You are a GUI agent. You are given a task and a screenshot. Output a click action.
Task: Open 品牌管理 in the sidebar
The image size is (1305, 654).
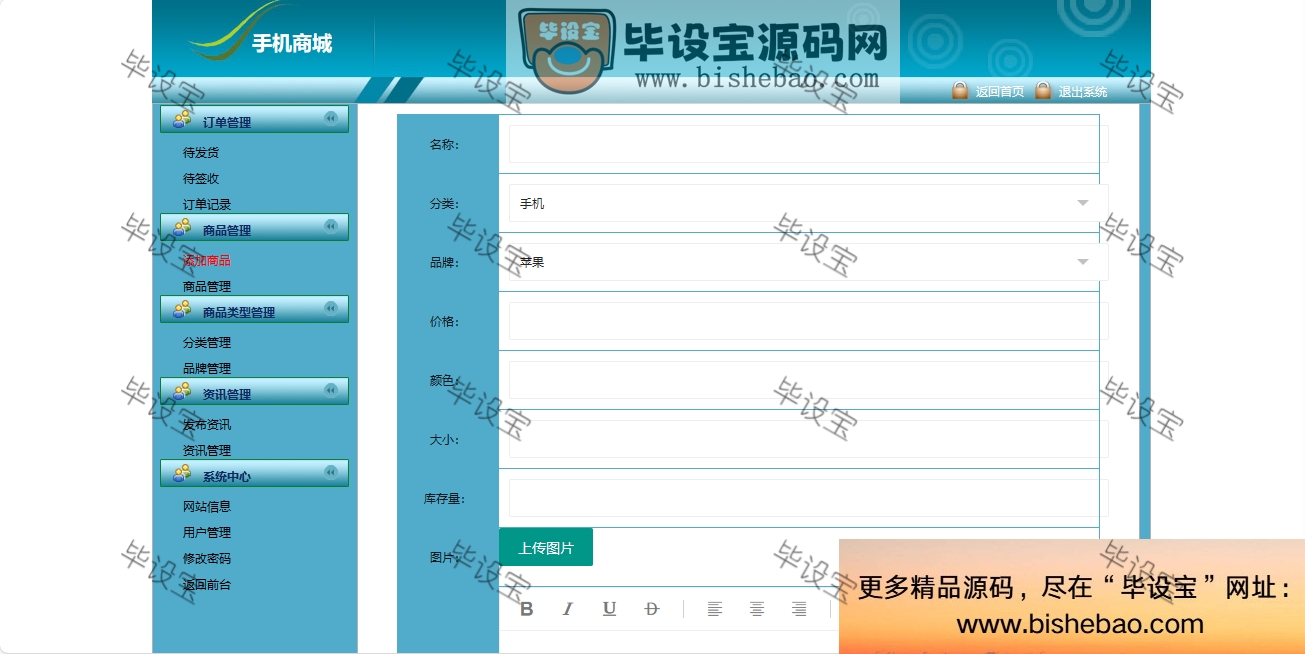[x=207, y=369]
